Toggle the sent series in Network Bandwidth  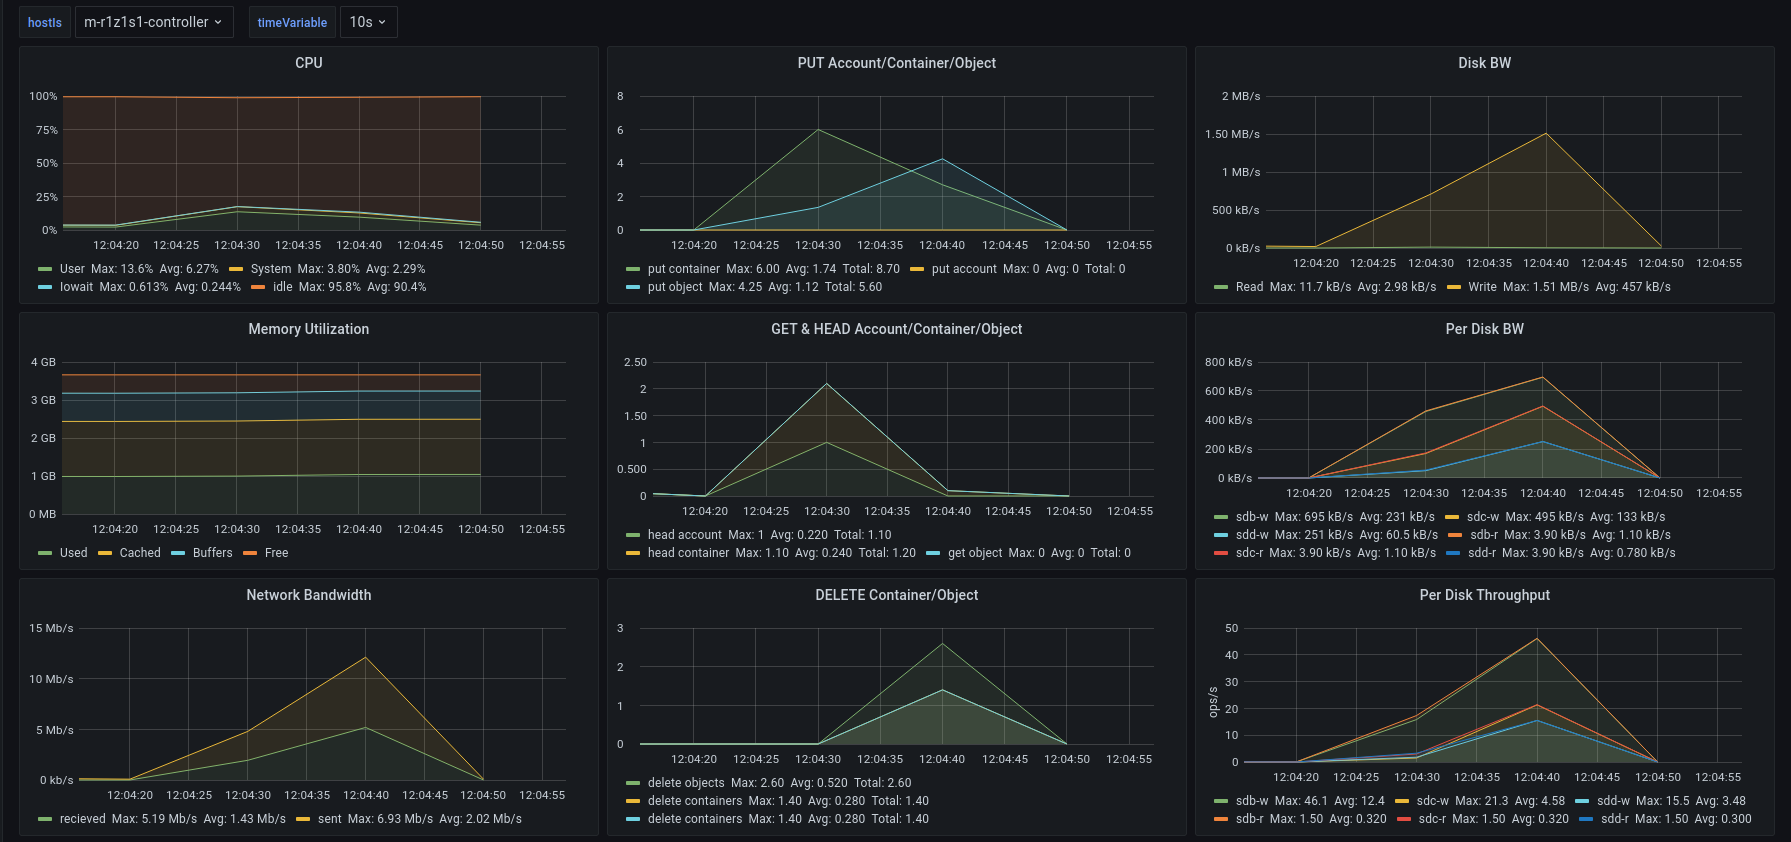[329, 819]
